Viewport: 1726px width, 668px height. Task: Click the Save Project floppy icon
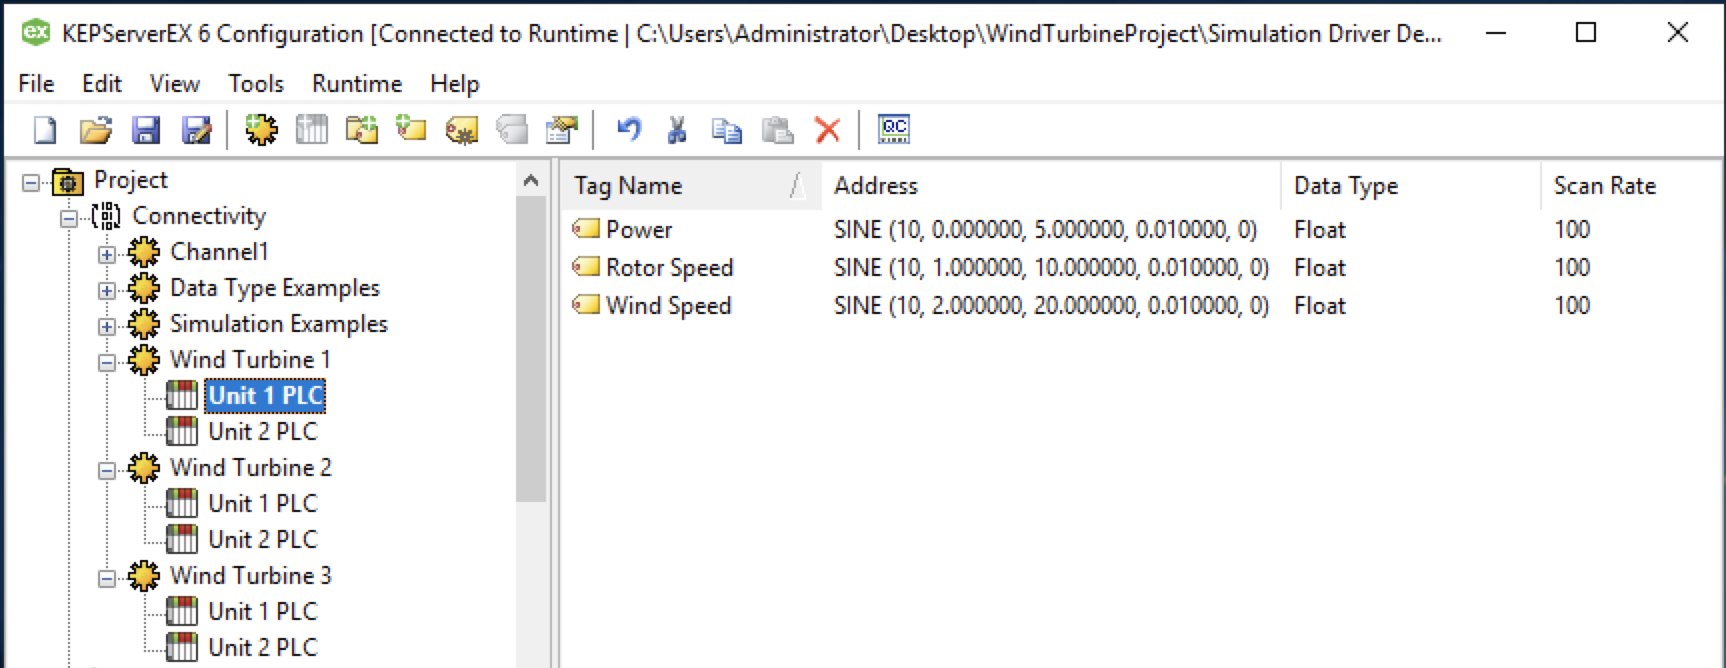(x=146, y=130)
